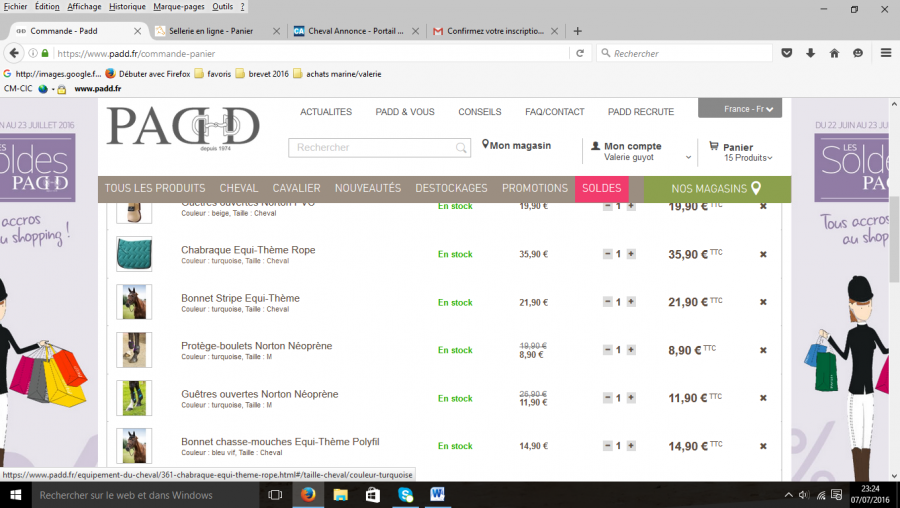
Task: Remove Bonnet chasse-mouches Polyfil from cart
Action: click(x=763, y=446)
